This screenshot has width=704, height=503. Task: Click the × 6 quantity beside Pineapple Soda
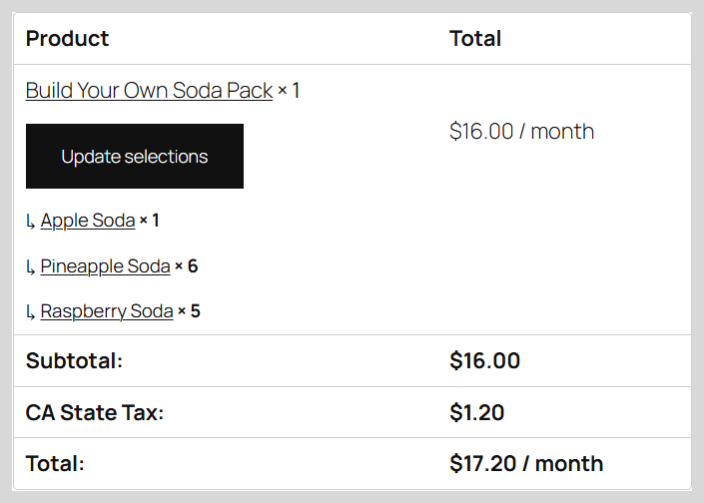(x=186, y=266)
